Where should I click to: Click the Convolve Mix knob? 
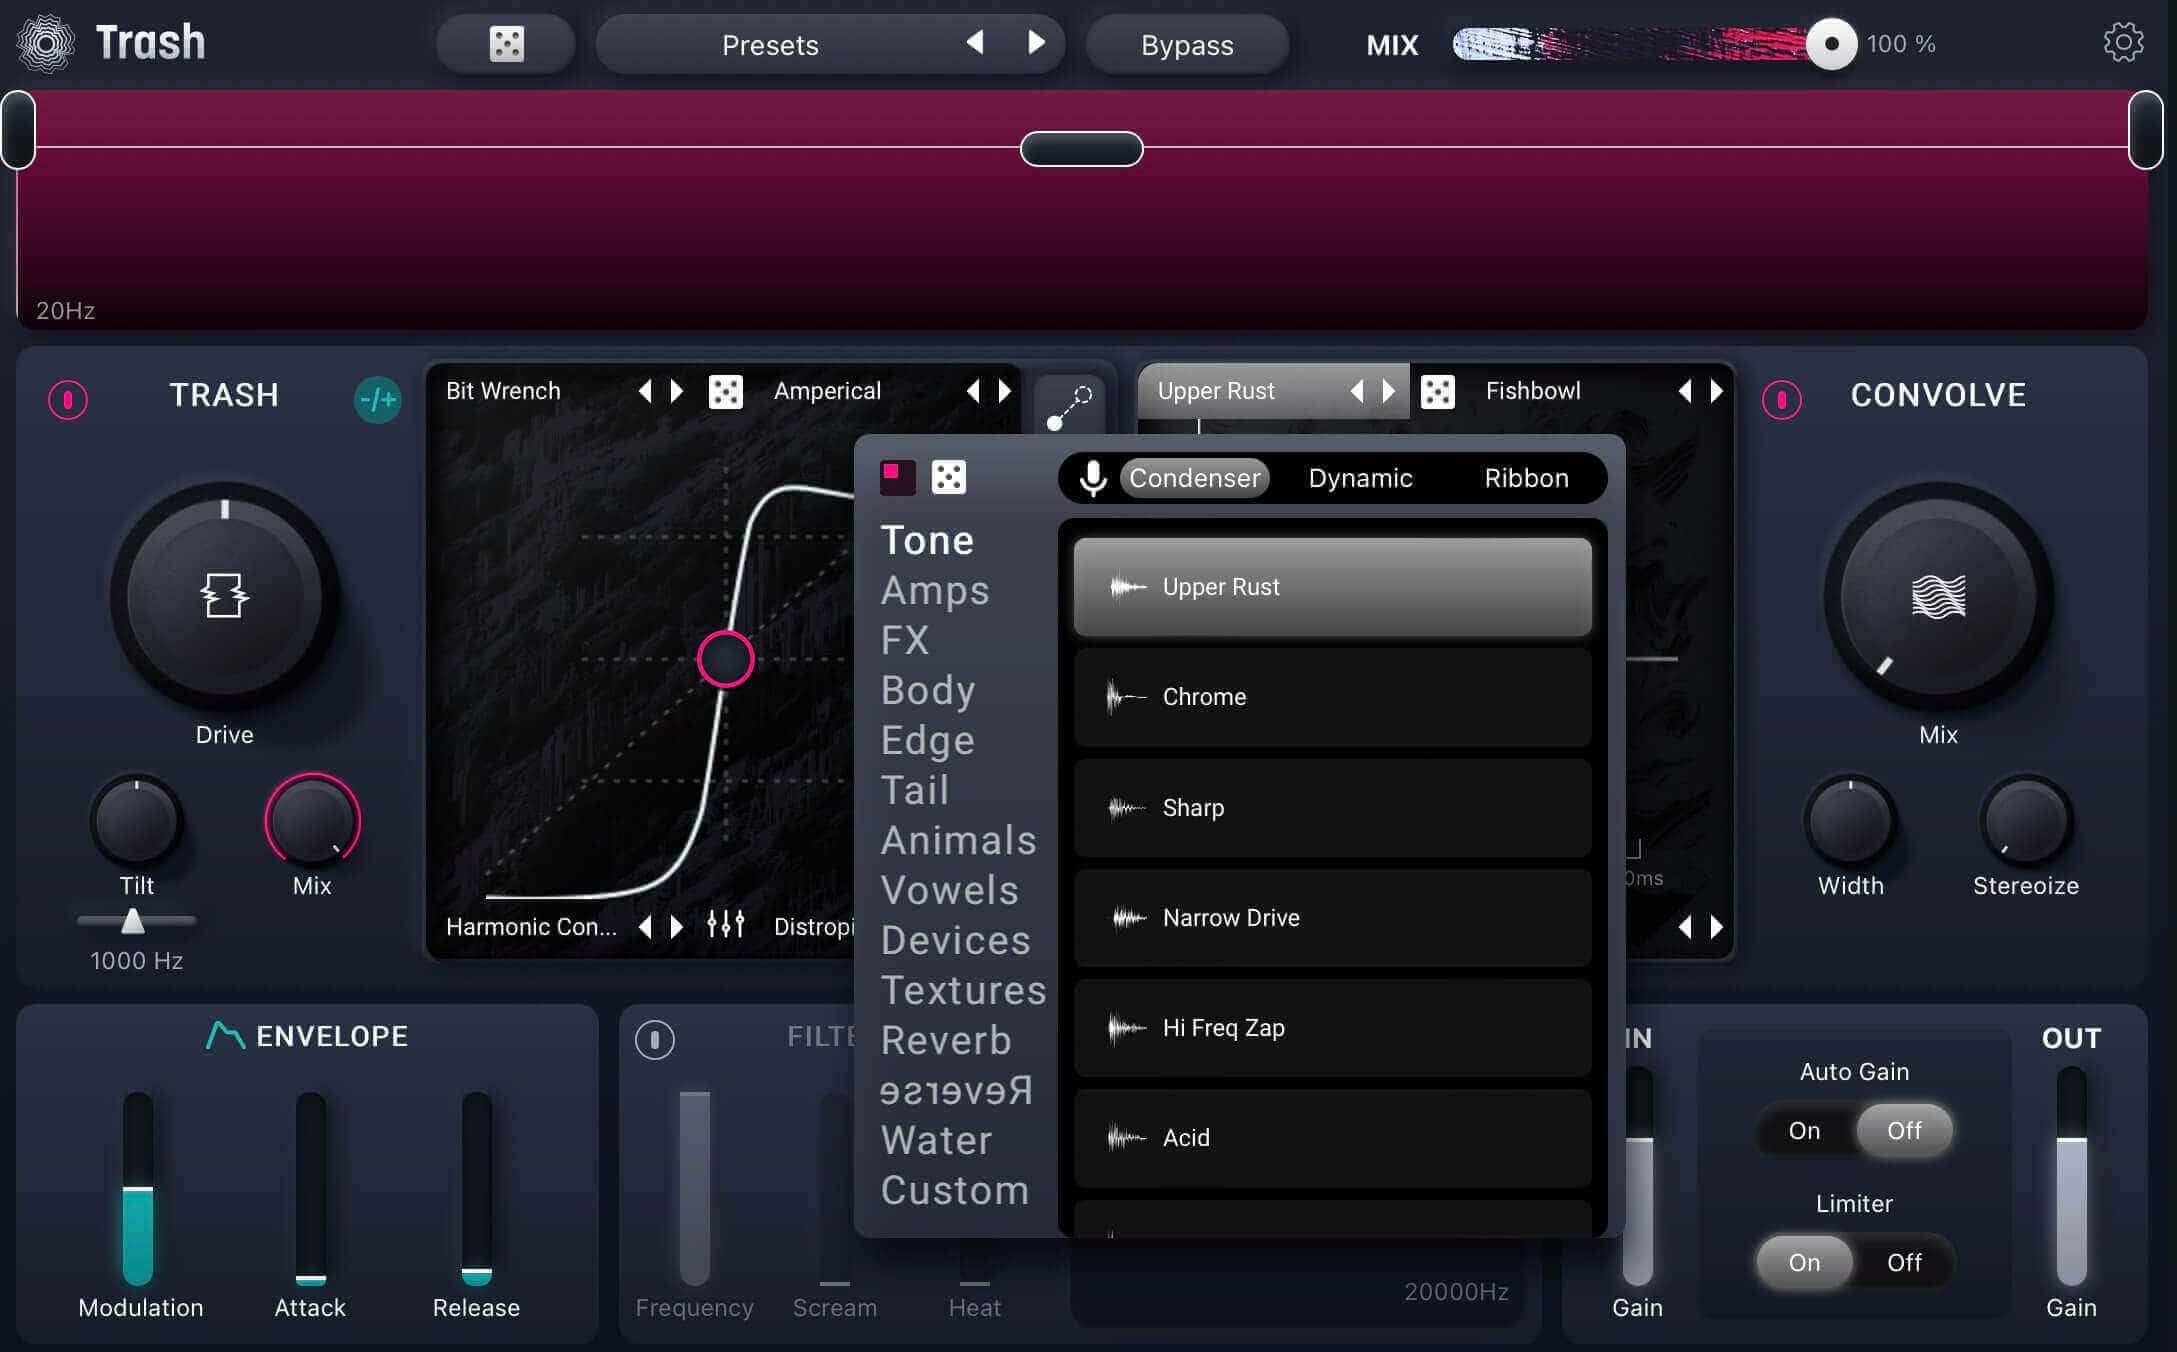(x=1938, y=596)
